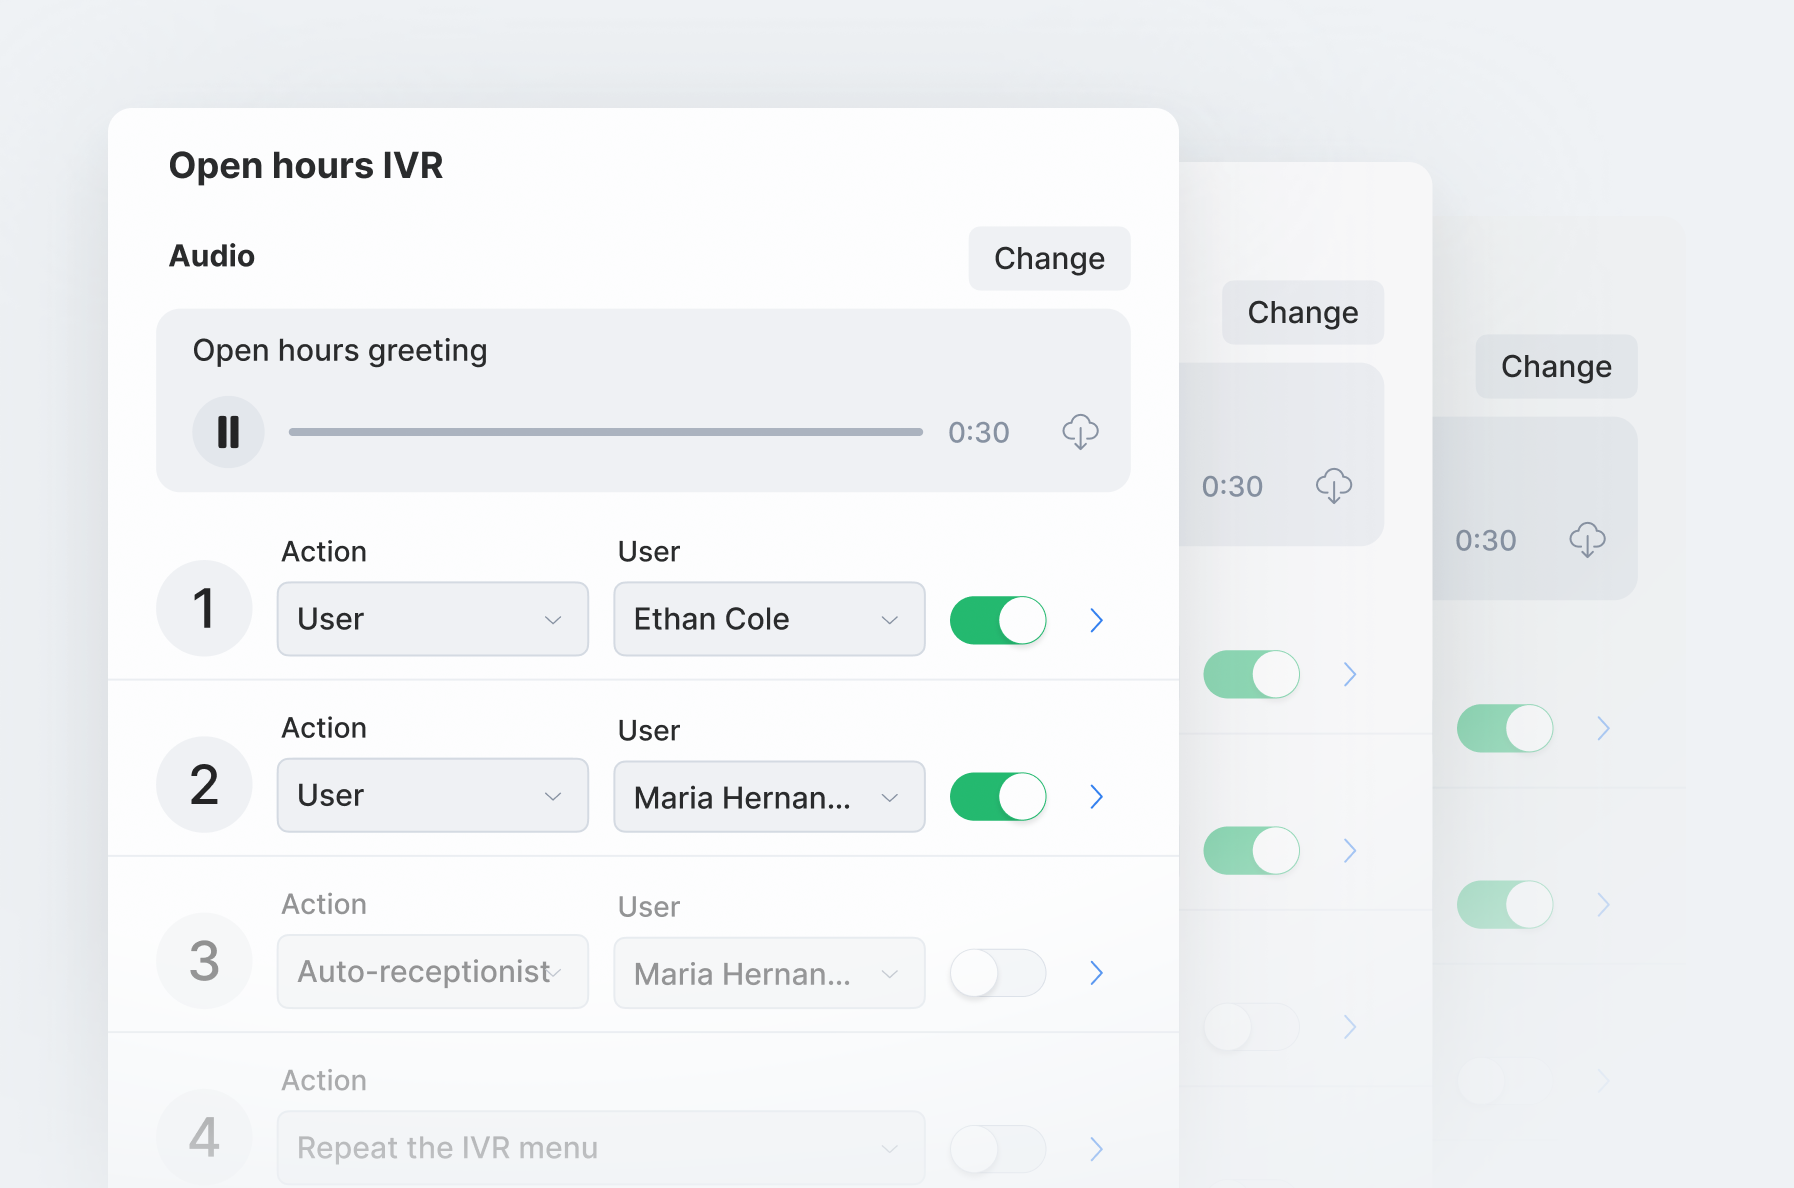Enable the toggle for option 3
This screenshot has height=1188, width=1794.
[997, 973]
